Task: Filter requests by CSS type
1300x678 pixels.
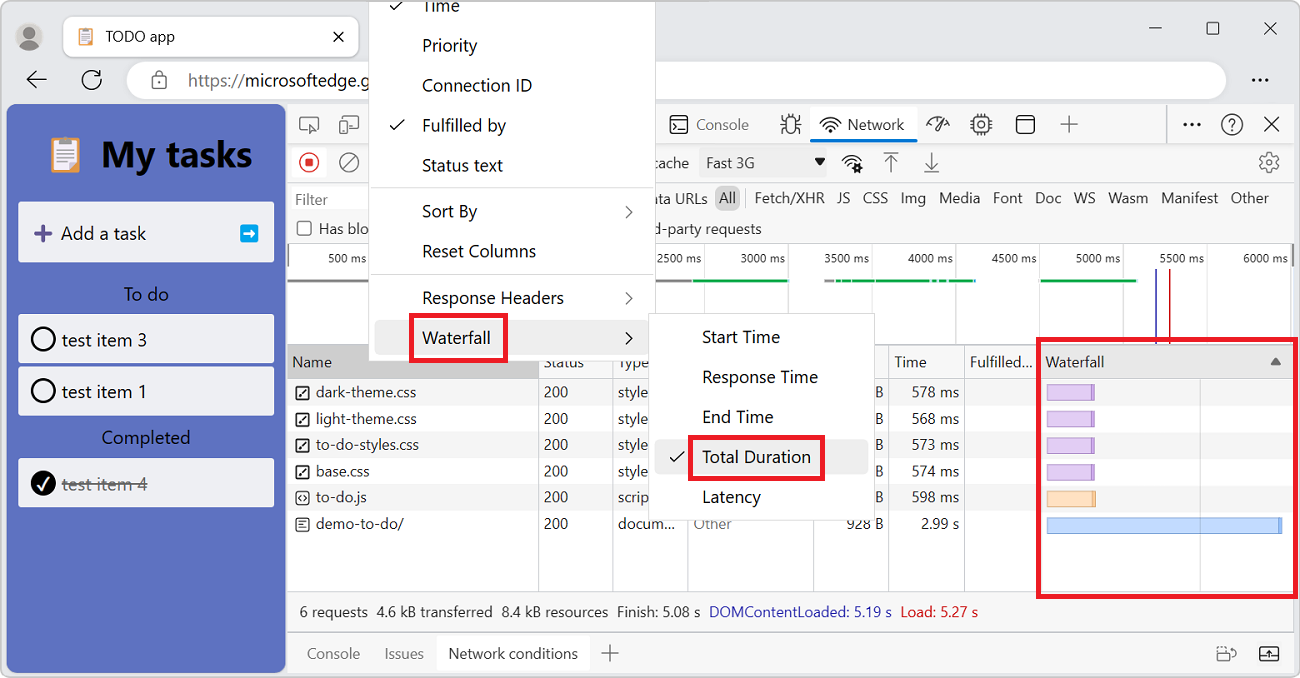Action: coord(875,198)
